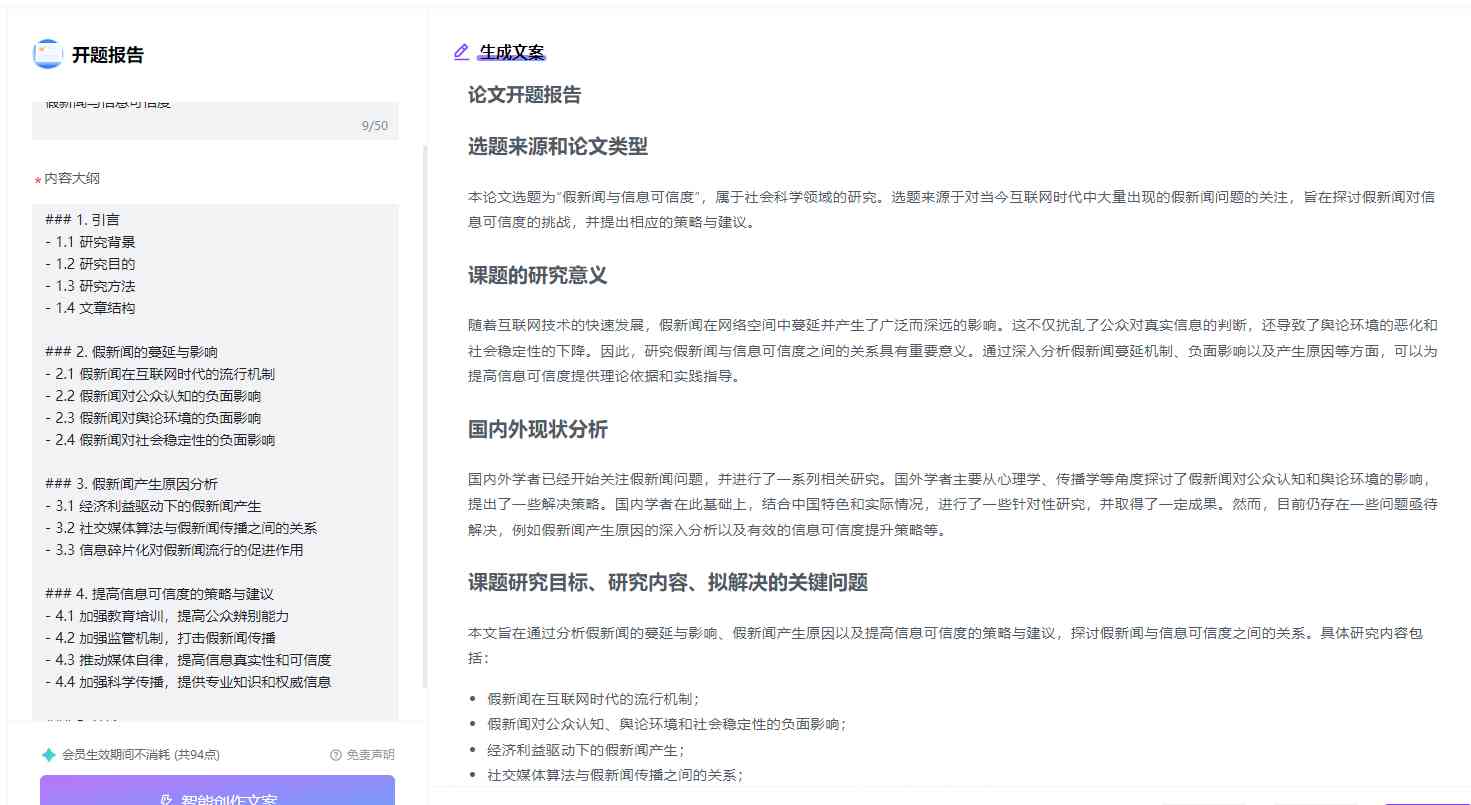
Task: Click the question-mark icon next to 免责声明
Action: point(336,755)
